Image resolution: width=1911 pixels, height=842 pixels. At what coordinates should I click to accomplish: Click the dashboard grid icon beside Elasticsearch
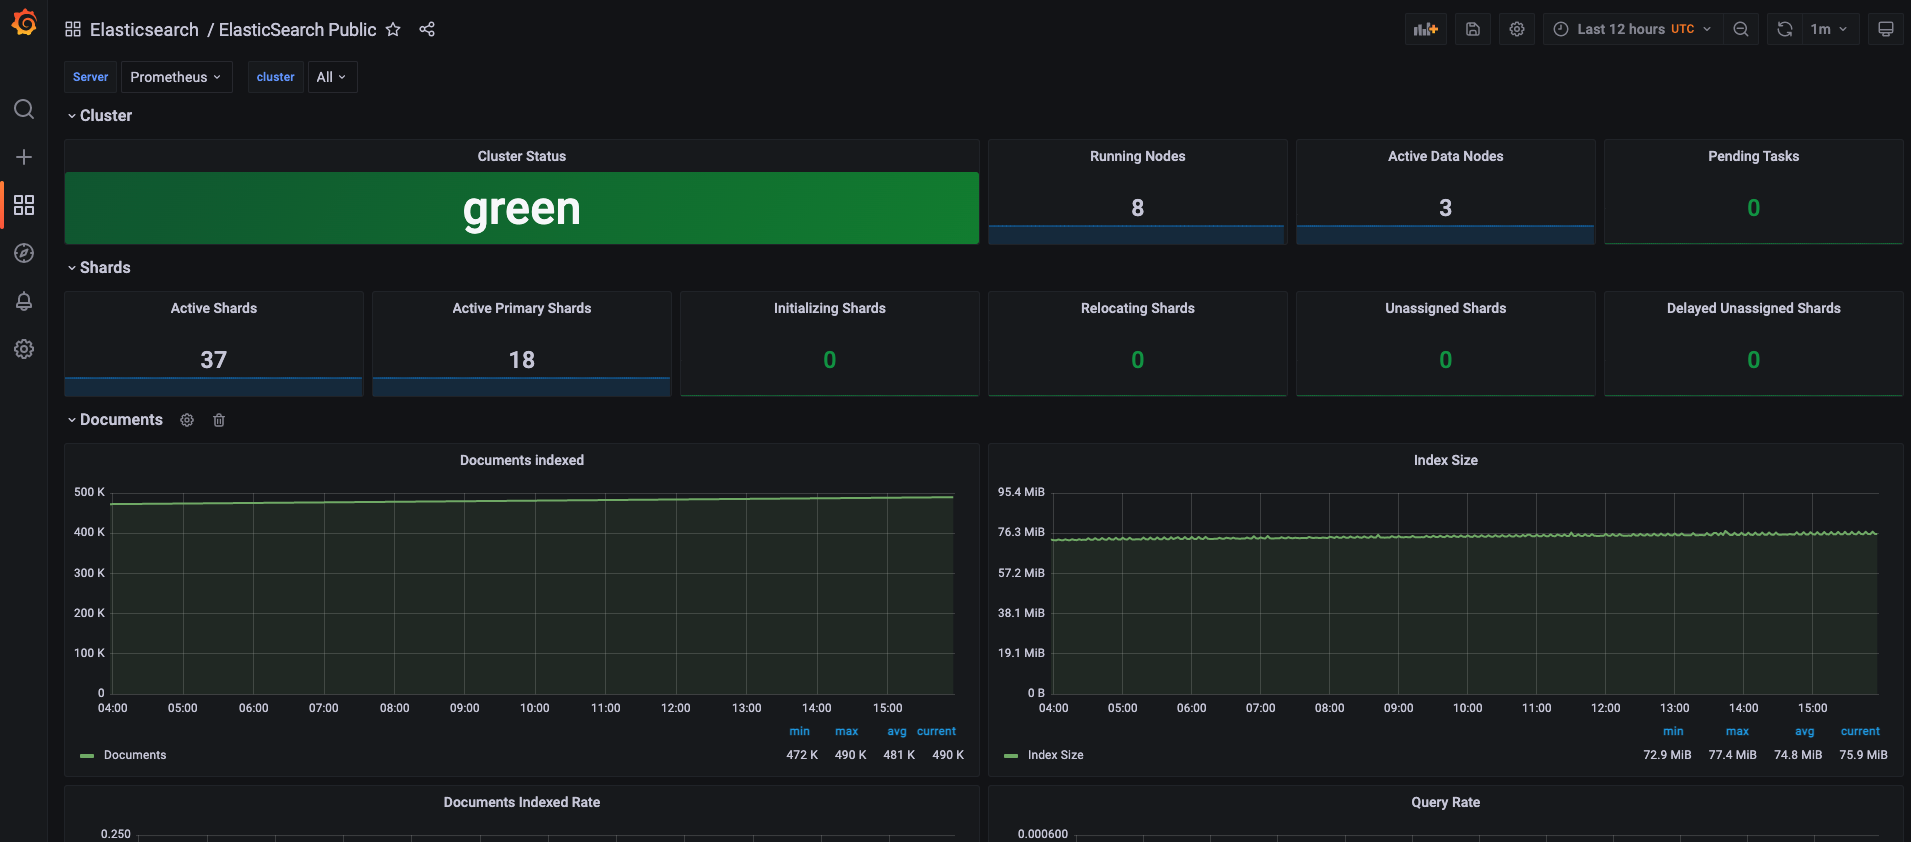pyautogui.click(x=73, y=29)
